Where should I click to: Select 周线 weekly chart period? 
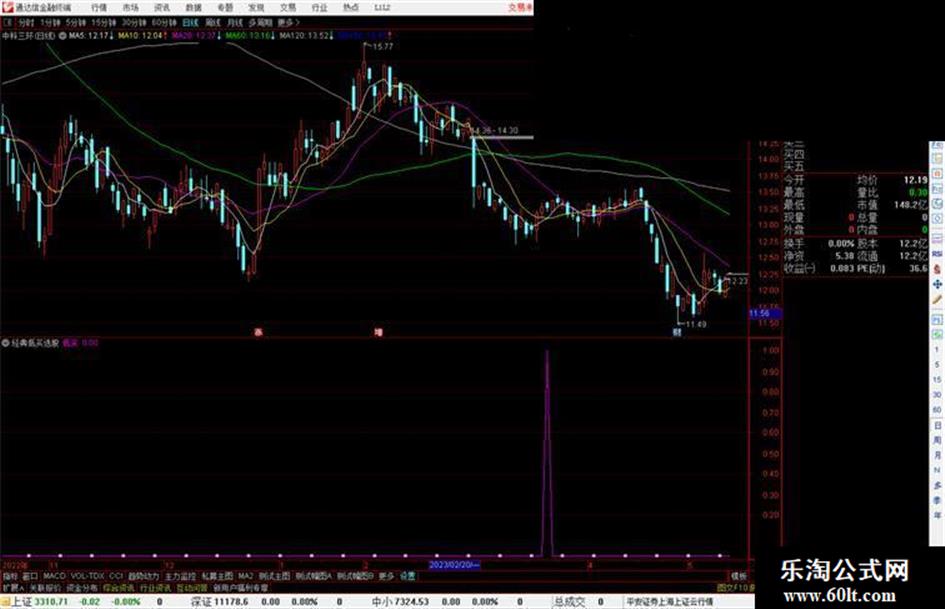(213, 22)
